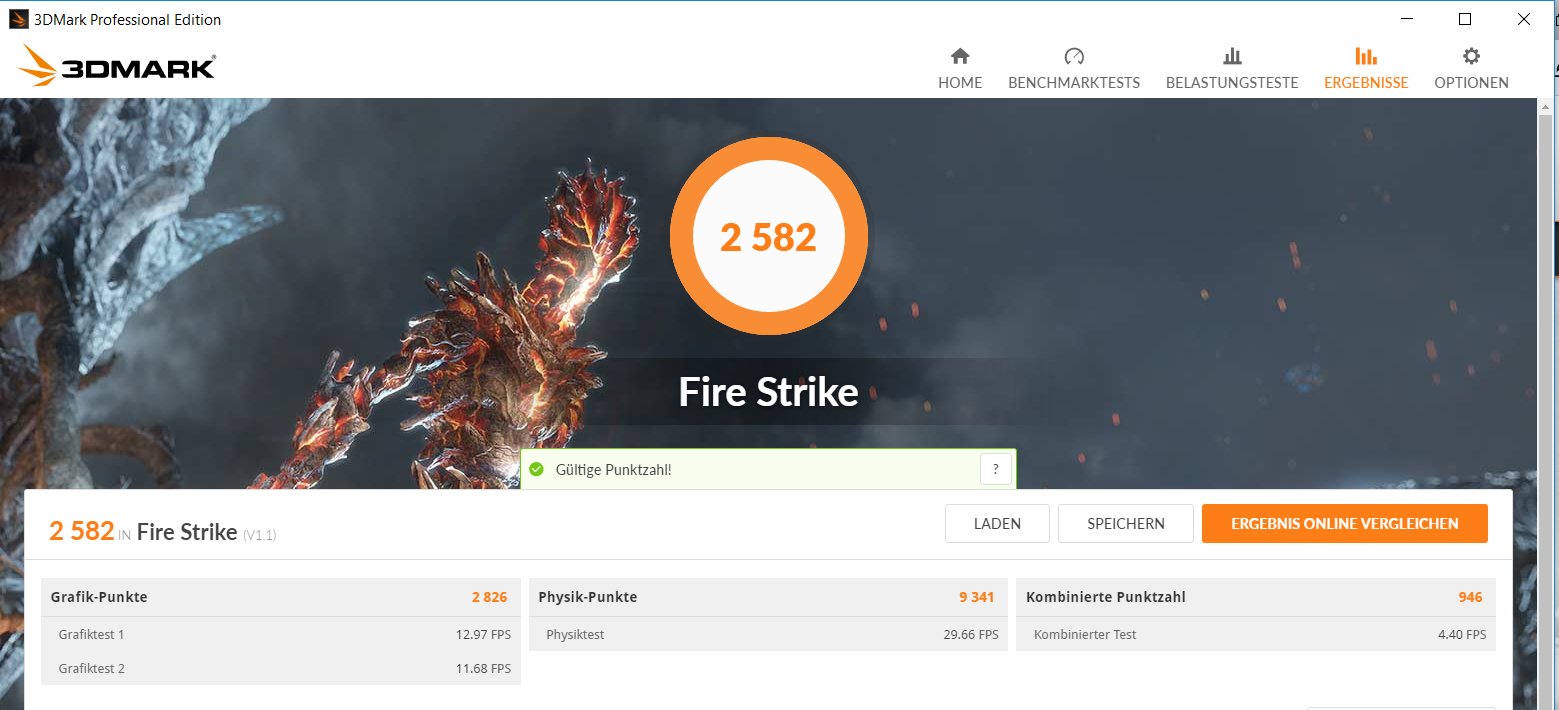
Task: Select the ERGEBNISSE tab
Action: pyautogui.click(x=1366, y=69)
